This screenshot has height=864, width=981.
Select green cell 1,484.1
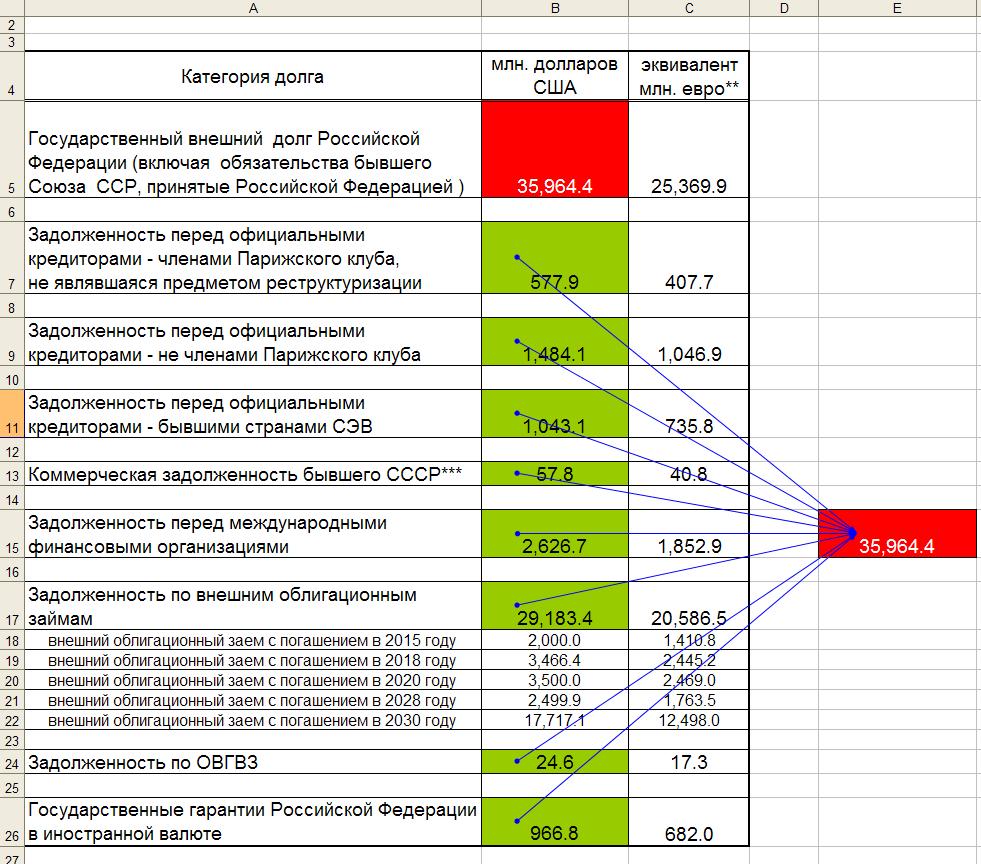pos(555,342)
